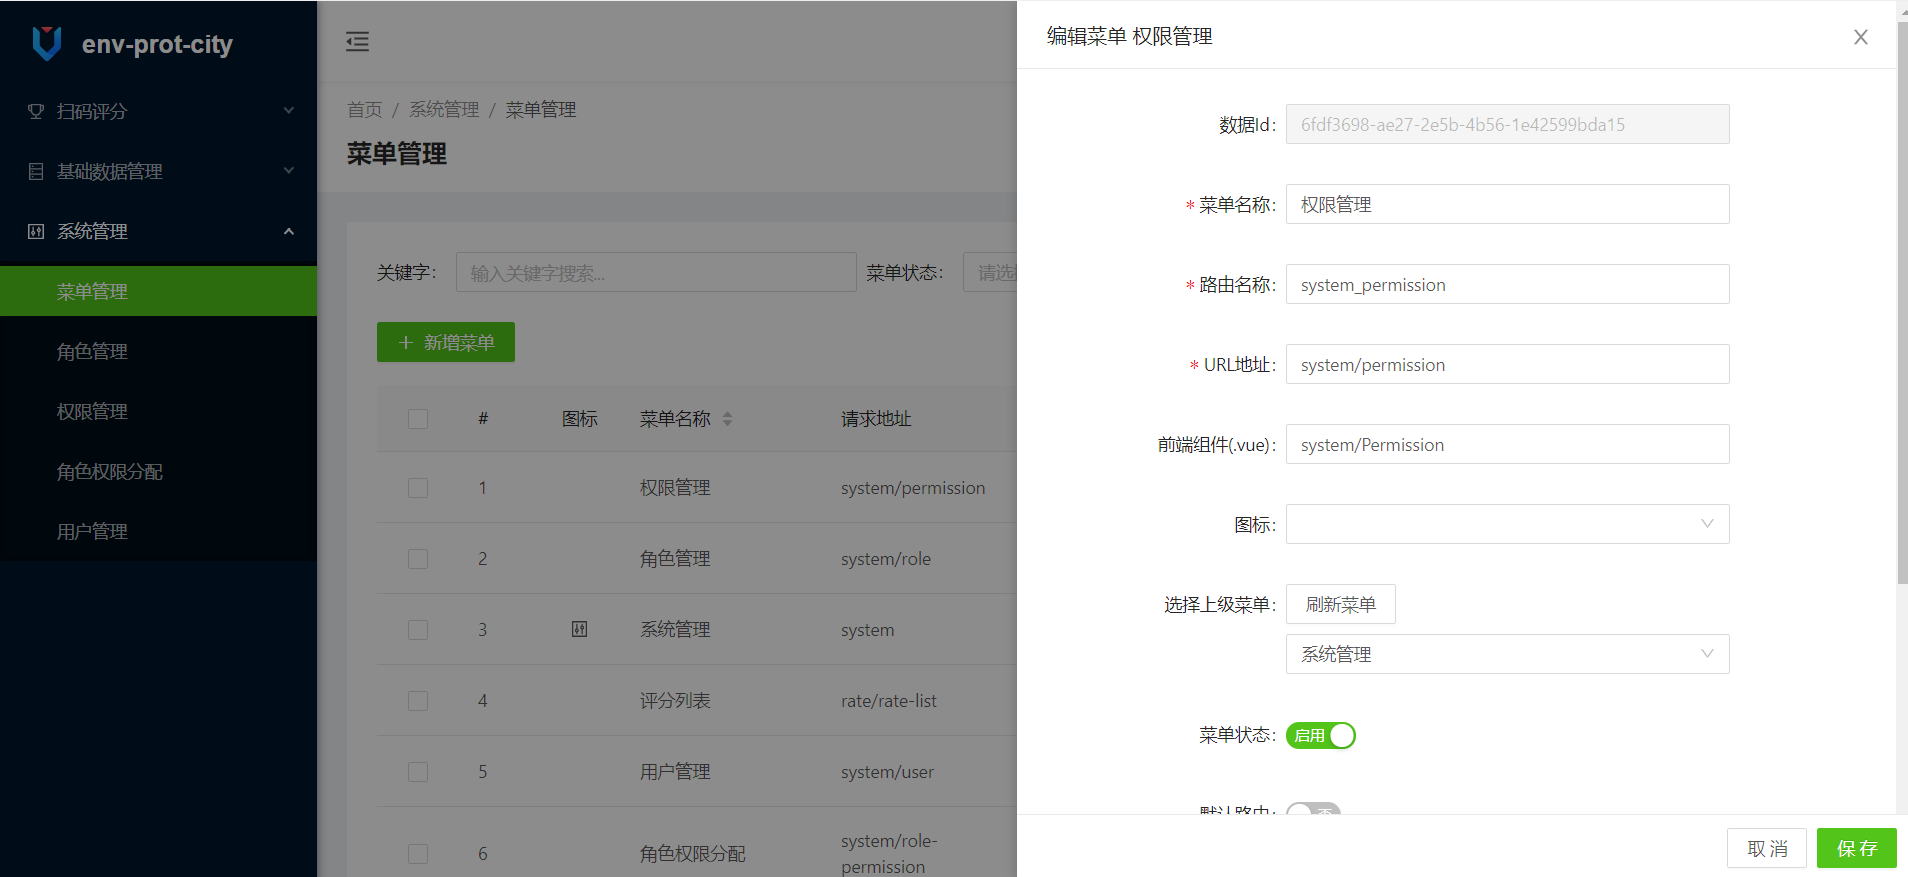Click 保存 to save the menu
Screen dimensions: 1908x877
[x=1856, y=848]
